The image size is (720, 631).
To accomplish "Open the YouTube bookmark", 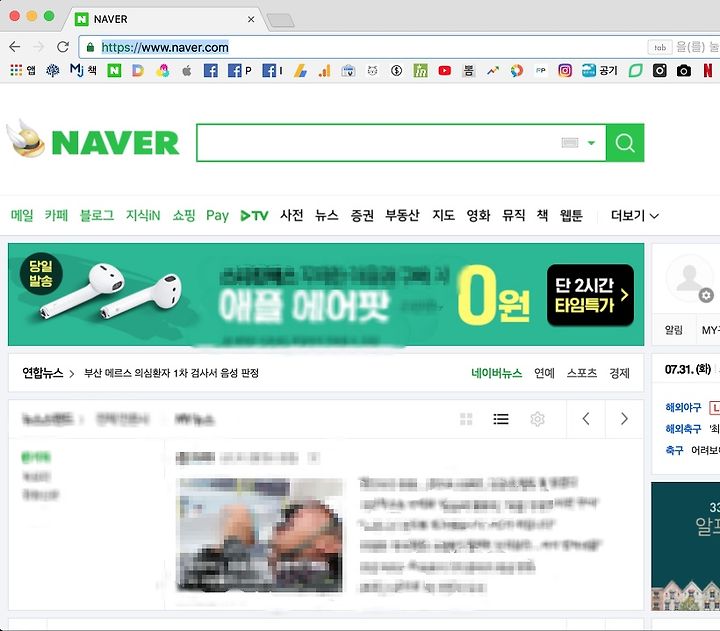I will [444, 71].
